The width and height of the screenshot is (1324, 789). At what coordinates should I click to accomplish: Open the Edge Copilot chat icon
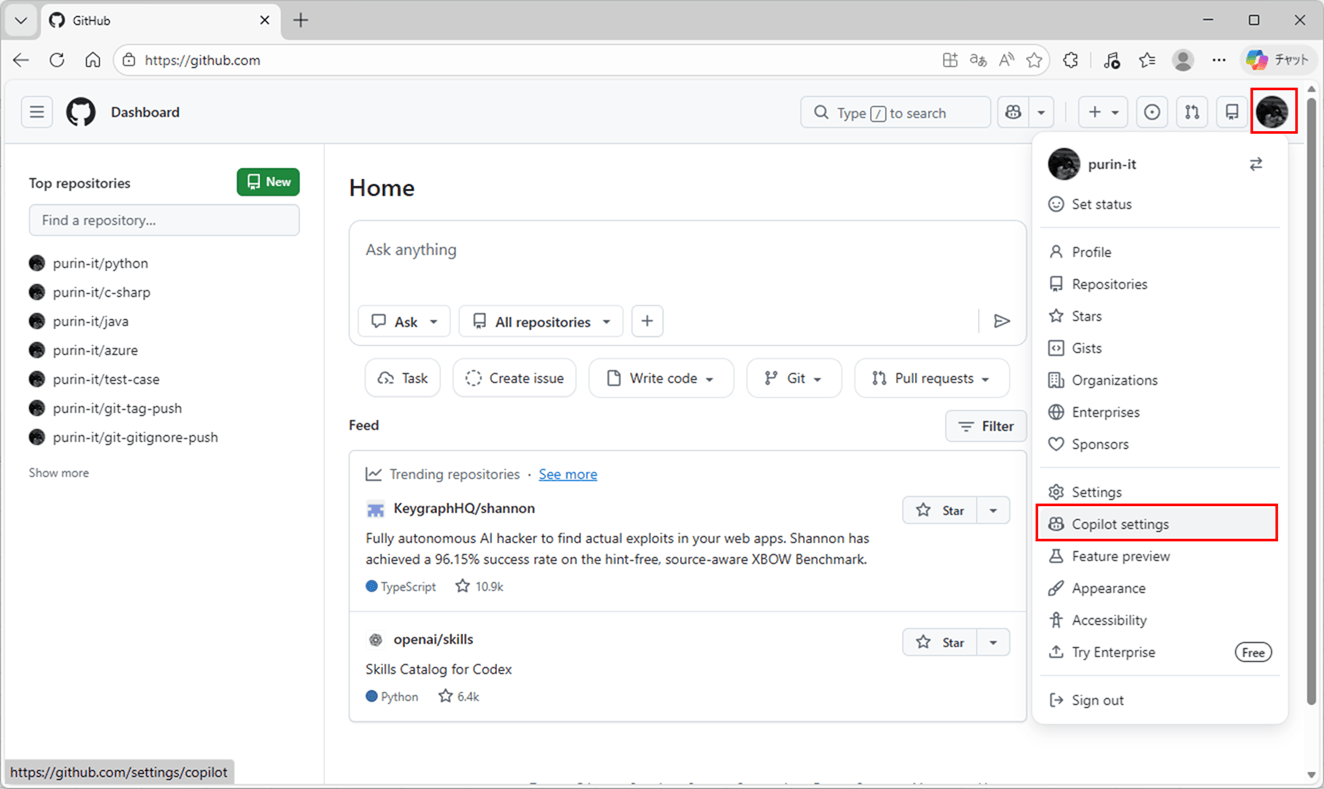coord(1257,60)
